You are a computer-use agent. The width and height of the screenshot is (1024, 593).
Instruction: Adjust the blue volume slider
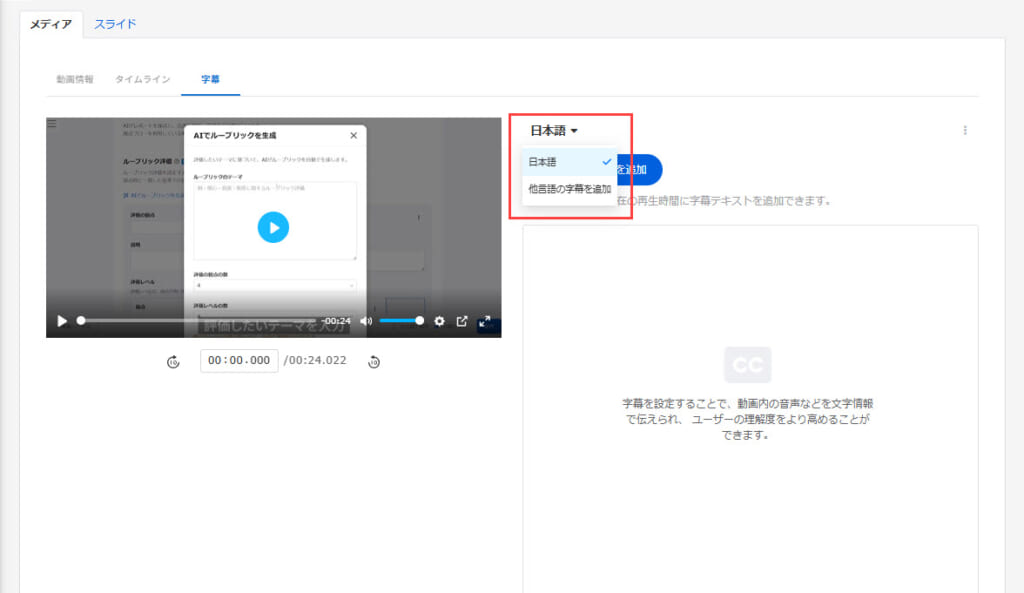pyautogui.click(x=400, y=321)
